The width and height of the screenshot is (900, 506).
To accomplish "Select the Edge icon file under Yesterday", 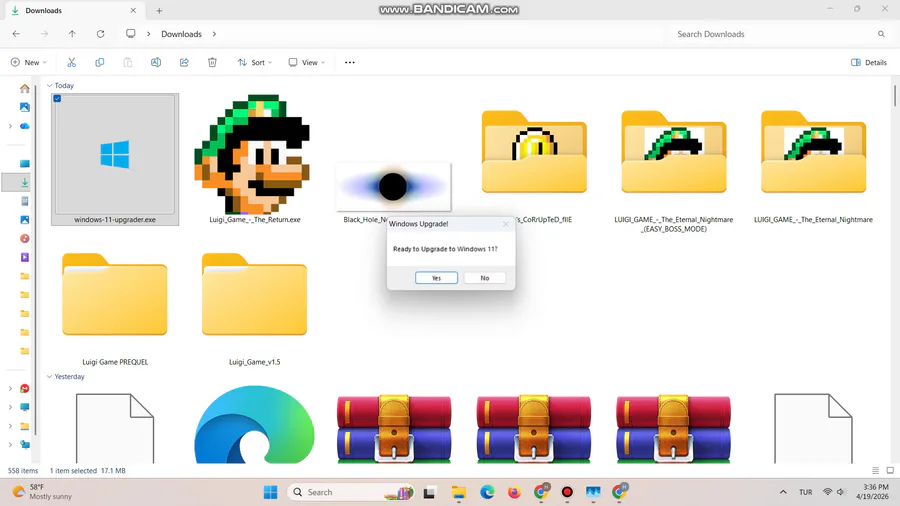I will pyautogui.click(x=254, y=424).
